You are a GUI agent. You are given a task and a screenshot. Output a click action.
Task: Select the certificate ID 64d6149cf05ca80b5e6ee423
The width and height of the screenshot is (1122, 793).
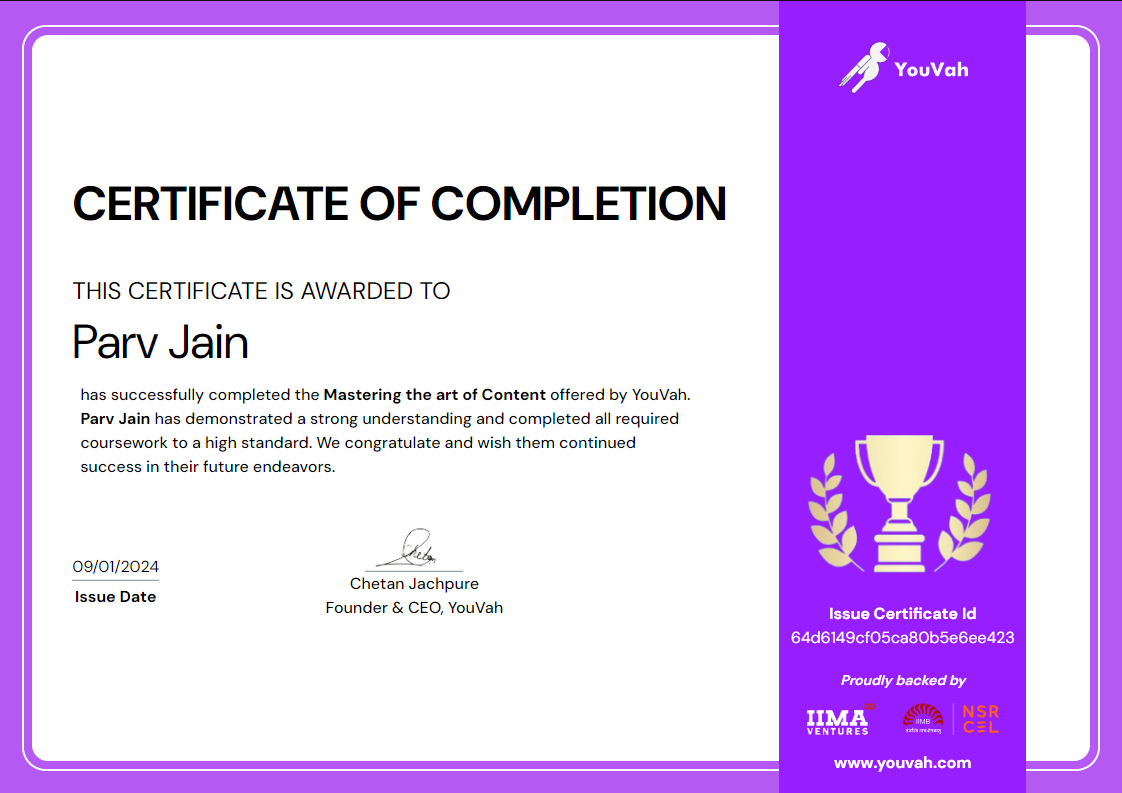(x=902, y=638)
